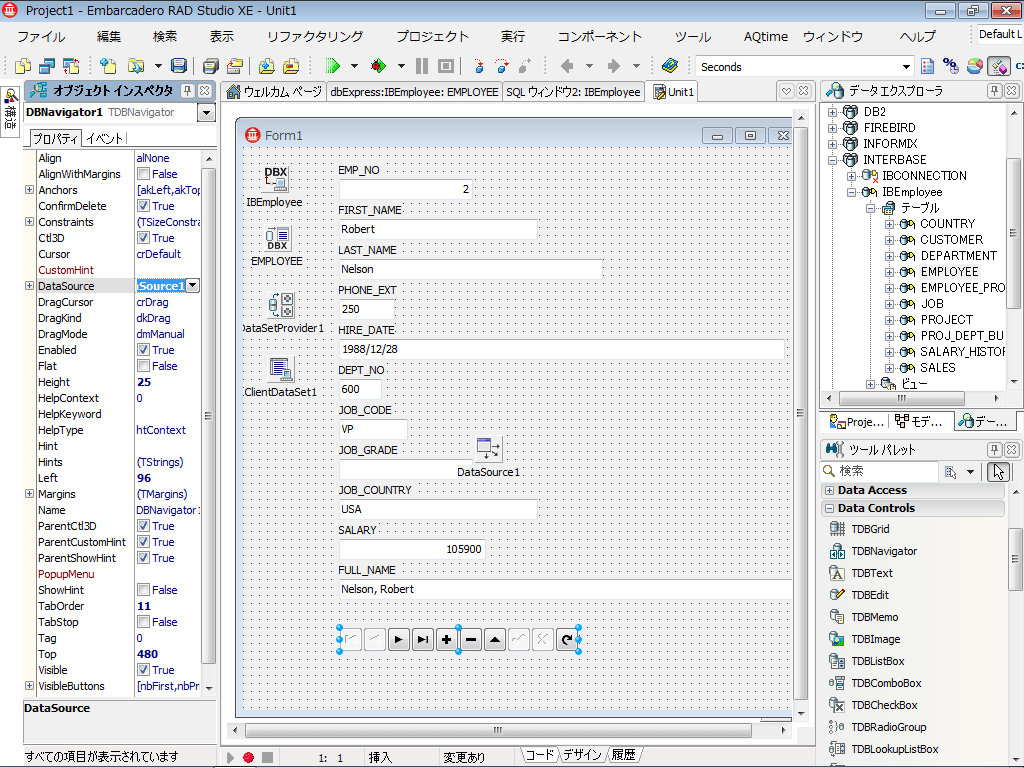Click the tool palette 検索 search field
Screen dimensions: 1024x768
tap(879, 471)
